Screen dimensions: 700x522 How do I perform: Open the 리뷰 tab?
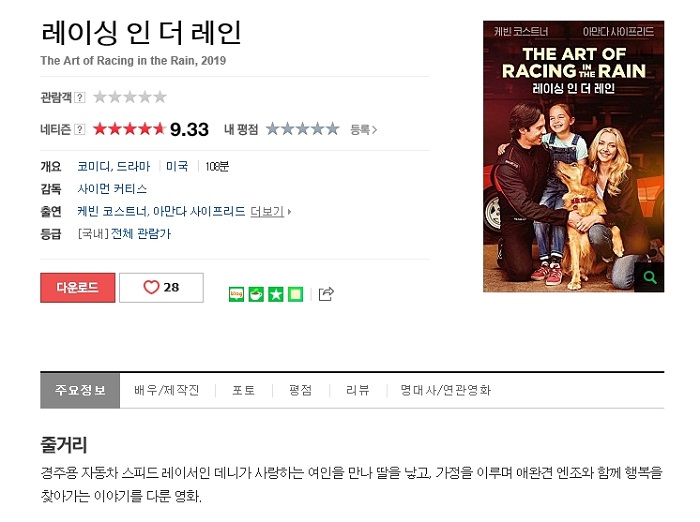click(358, 390)
